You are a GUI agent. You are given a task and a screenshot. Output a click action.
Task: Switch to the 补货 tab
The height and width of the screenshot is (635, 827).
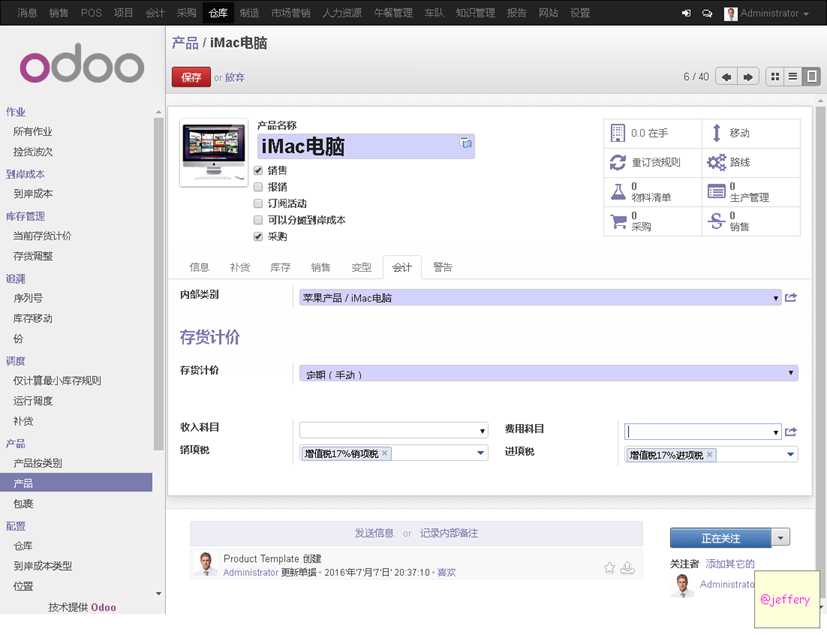(x=240, y=267)
